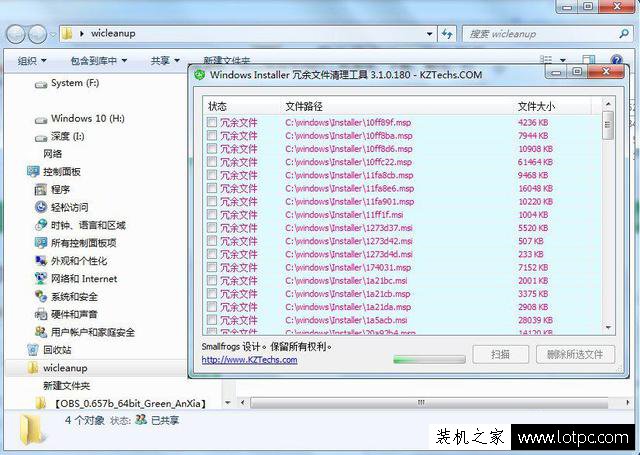
Task: Click the Explorer help question mark icon
Action: (x=616, y=60)
